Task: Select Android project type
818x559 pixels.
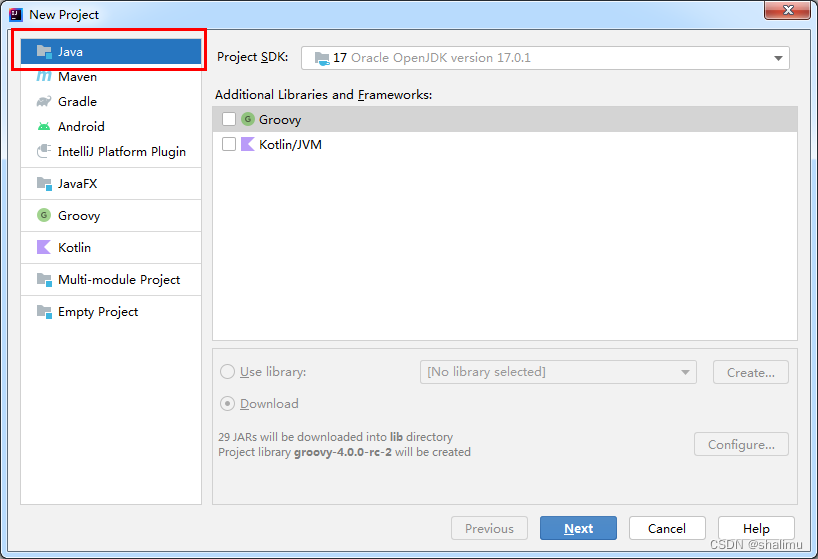Action: tap(111, 126)
